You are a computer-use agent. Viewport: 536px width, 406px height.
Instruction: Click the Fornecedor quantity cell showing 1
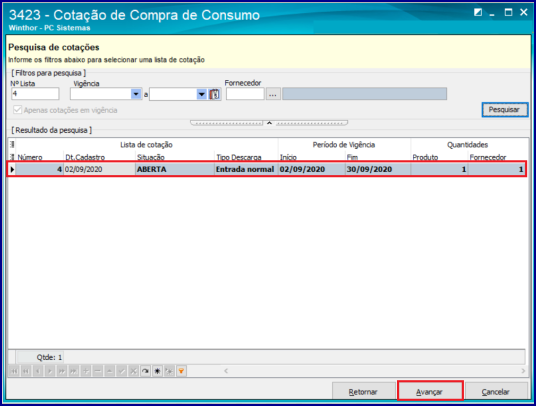[x=497, y=169]
